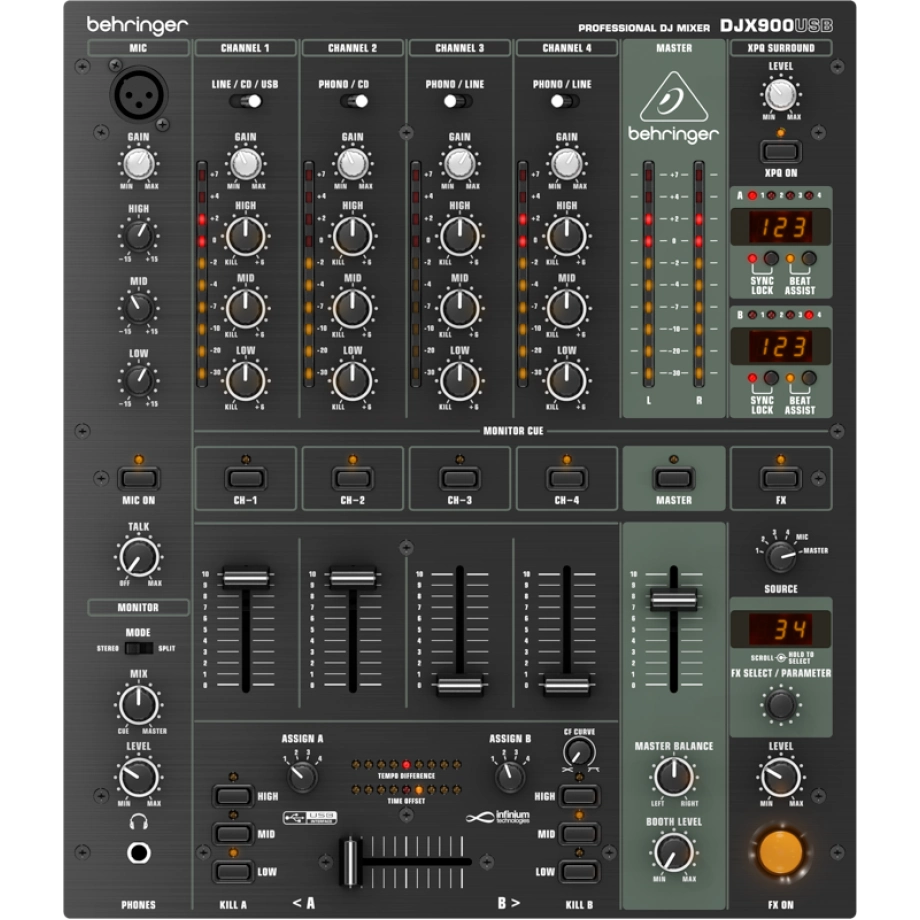
Task: Toggle Channel 4 PHONO / LINE switch
Action: point(564,101)
